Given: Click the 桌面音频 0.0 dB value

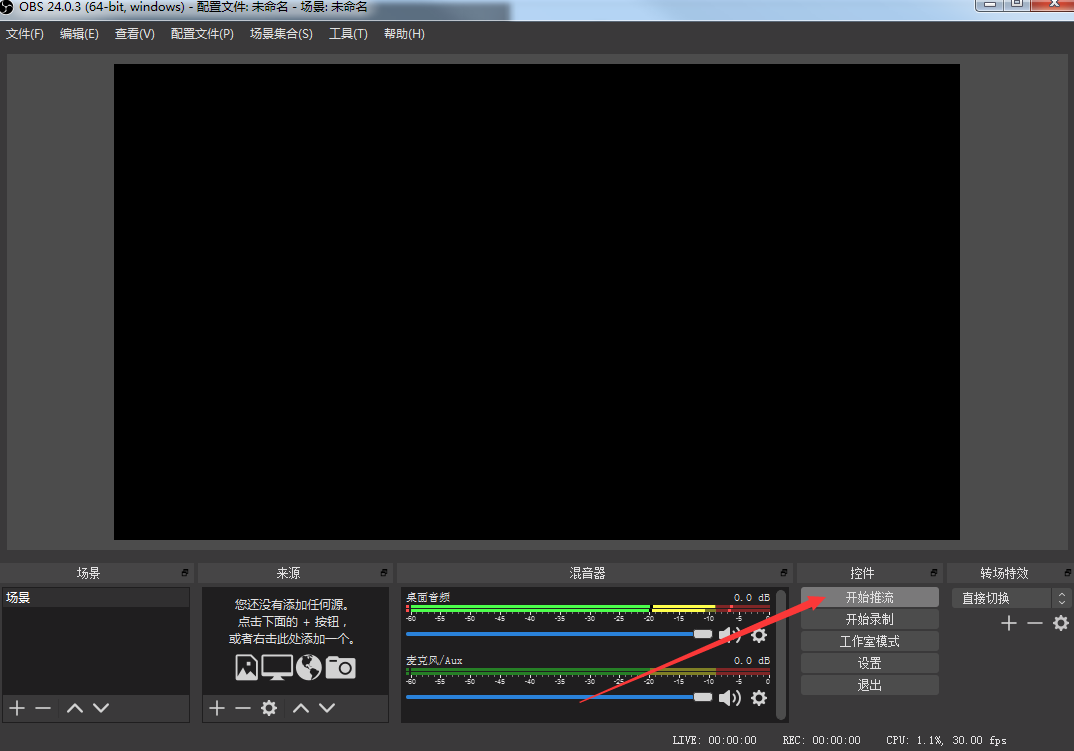Looking at the screenshot, I should [751, 598].
